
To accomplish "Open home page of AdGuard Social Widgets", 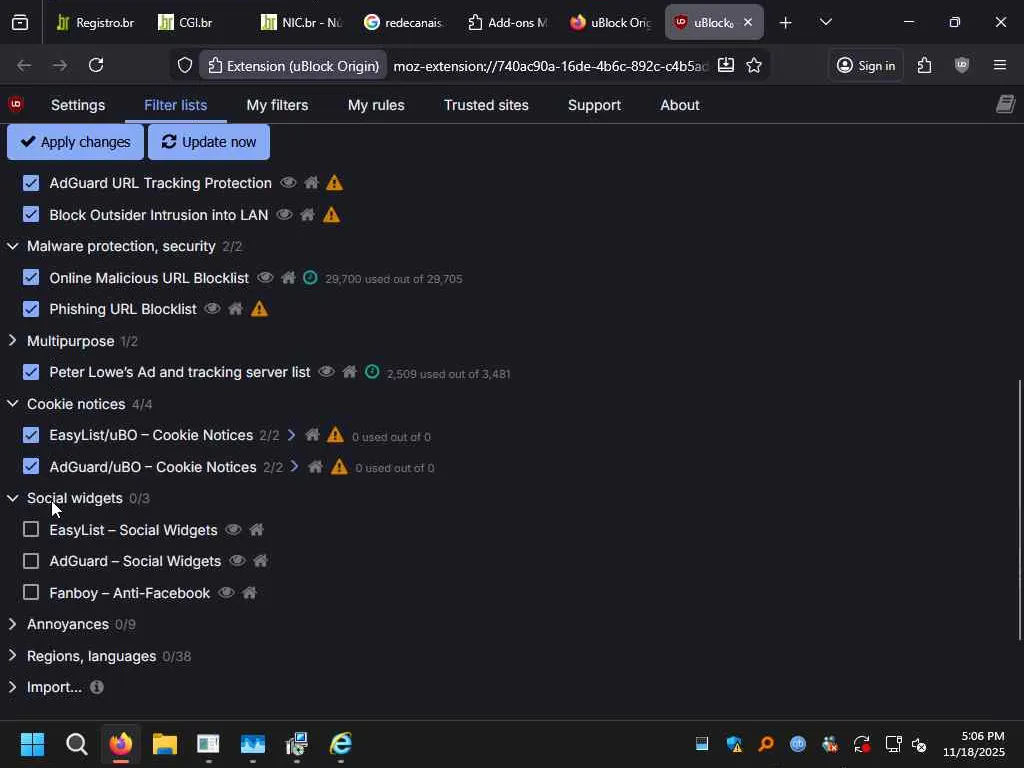I will (x=261, y=561).
